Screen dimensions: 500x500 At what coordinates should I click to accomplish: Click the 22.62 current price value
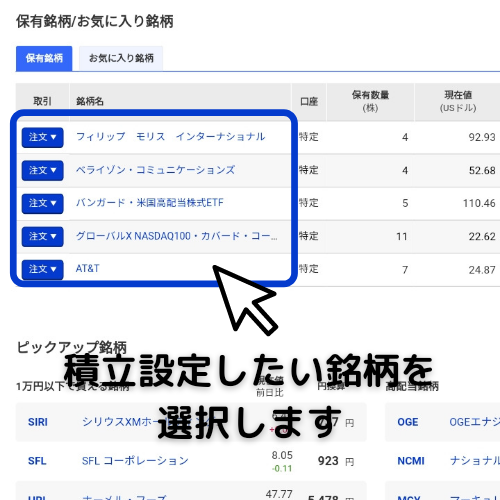coord(482,236)
